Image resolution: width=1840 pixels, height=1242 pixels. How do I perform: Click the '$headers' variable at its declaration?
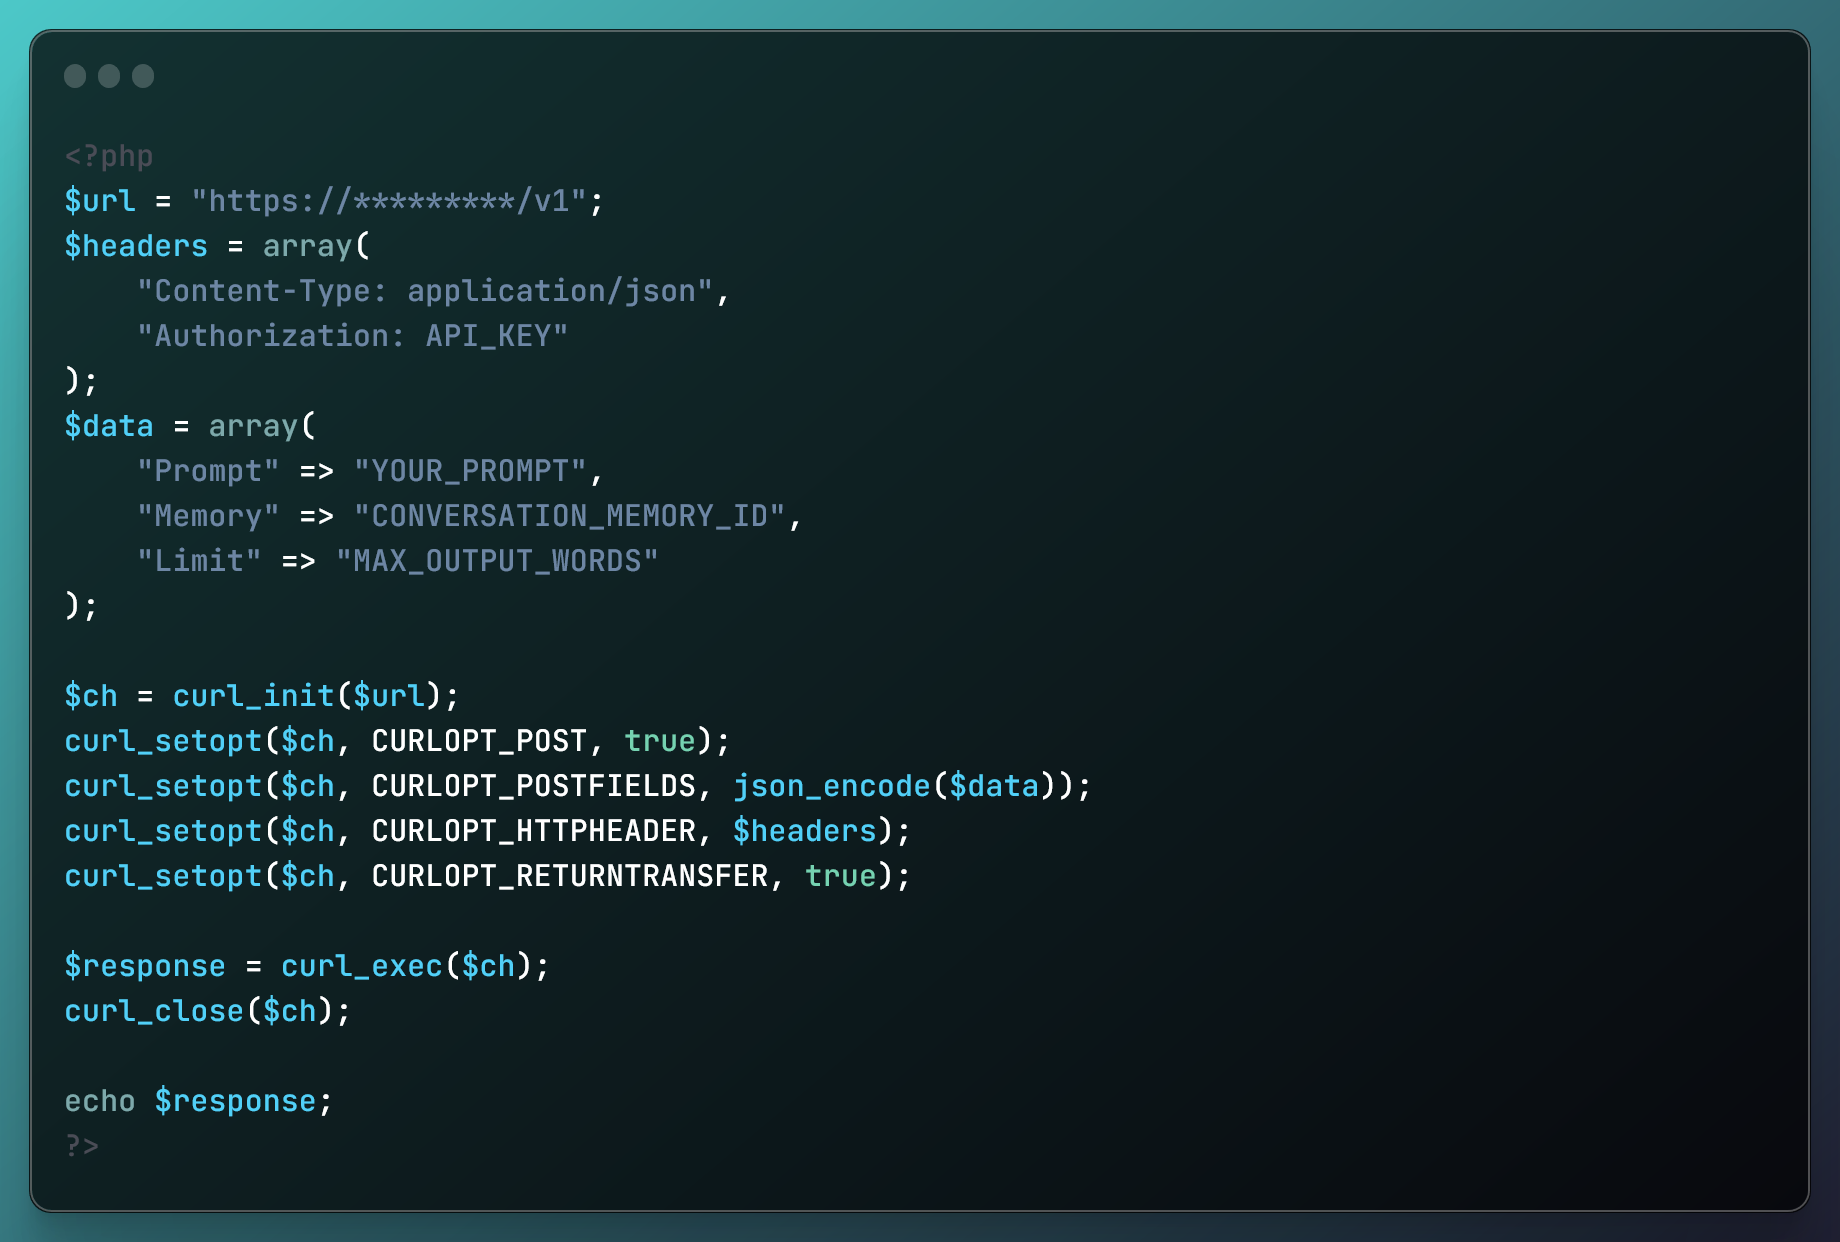pos(136,246)
